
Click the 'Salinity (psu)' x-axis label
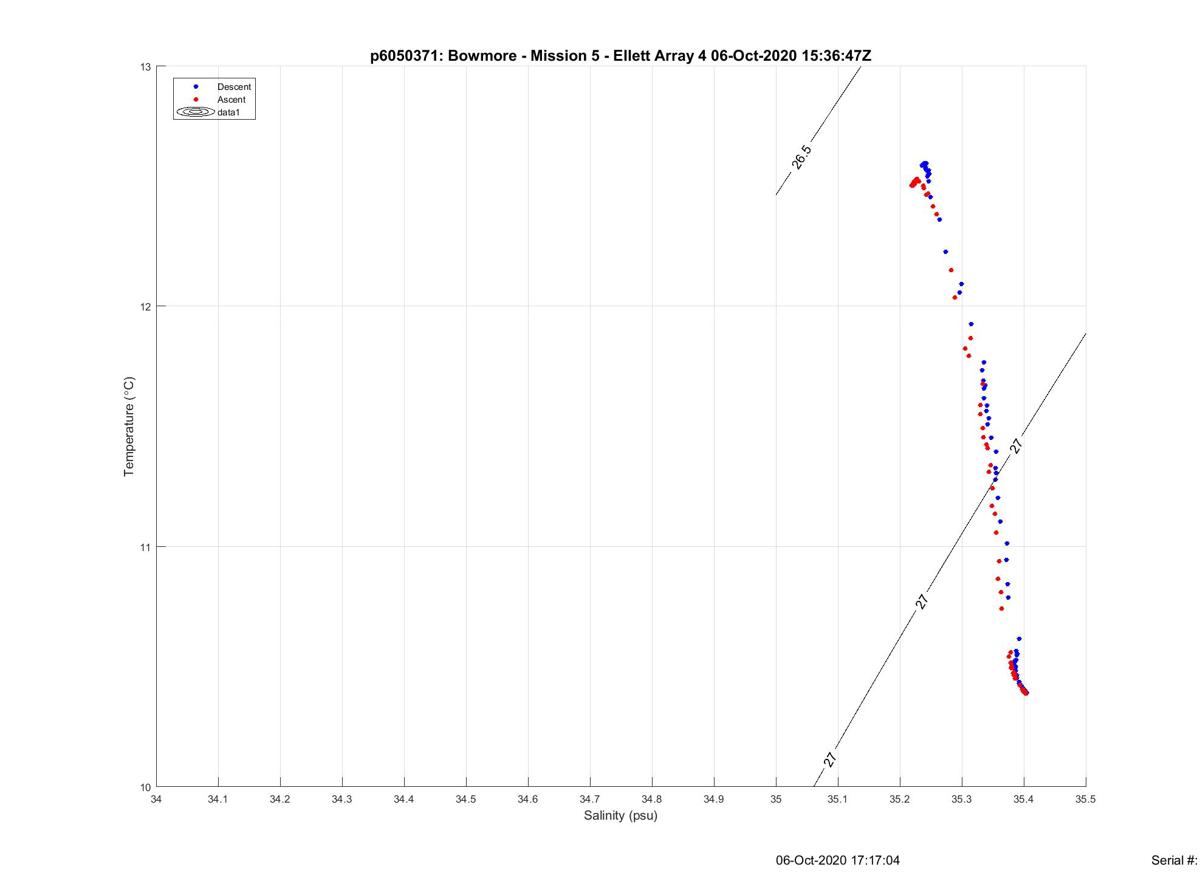tap(621, 816)
